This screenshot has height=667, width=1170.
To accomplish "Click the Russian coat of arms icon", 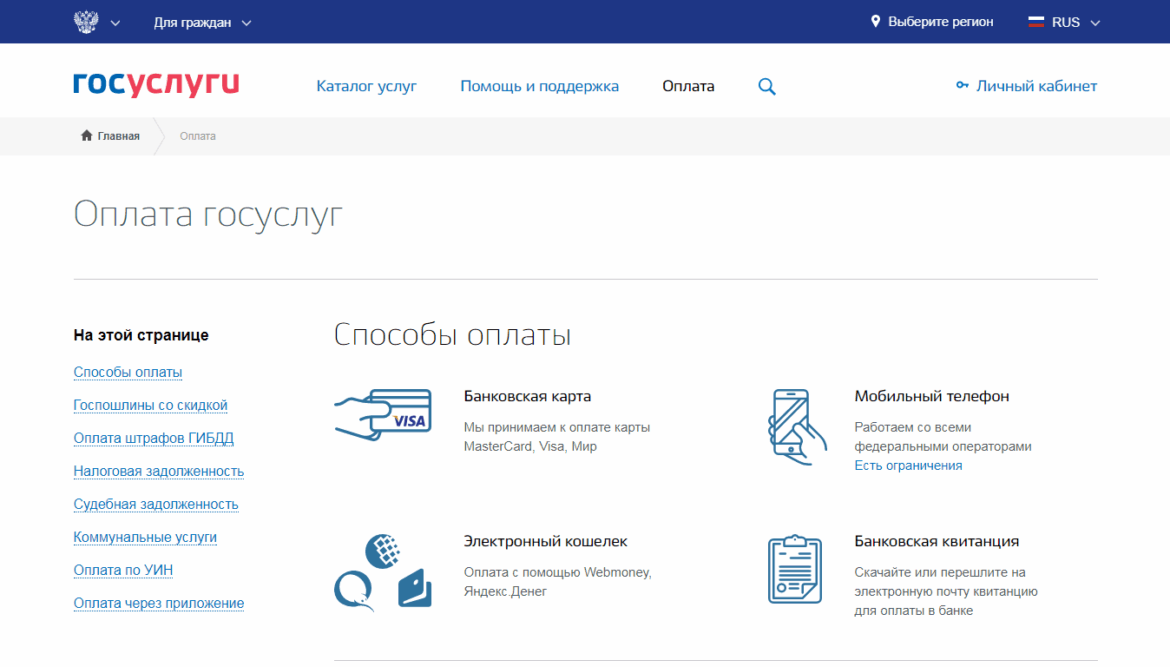I will point(86,22).
